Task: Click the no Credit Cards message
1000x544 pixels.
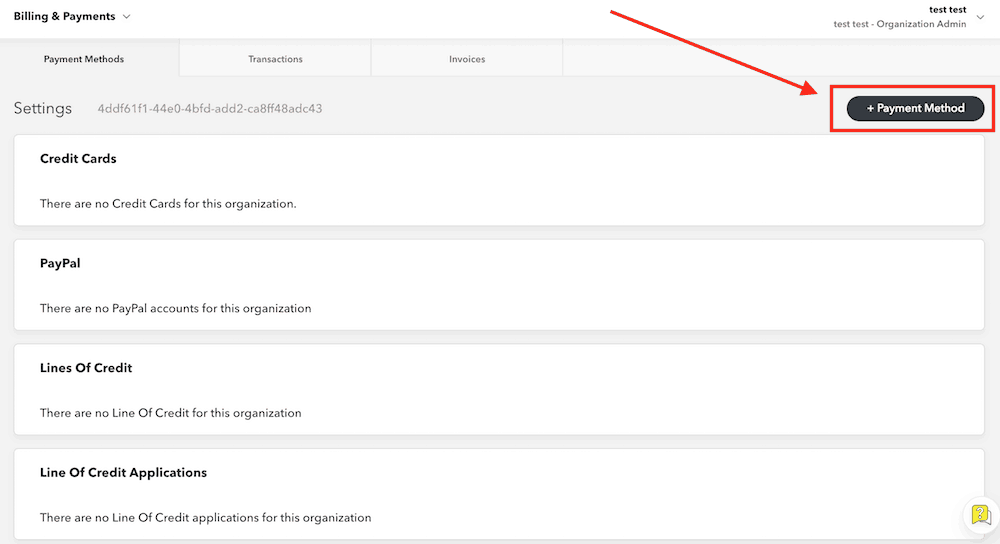Action: 168,204
